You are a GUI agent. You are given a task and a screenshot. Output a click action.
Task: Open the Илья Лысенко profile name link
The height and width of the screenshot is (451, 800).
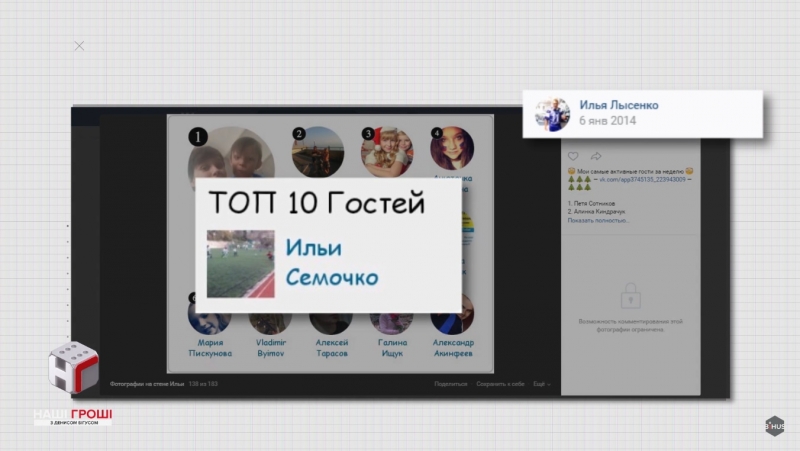point(618,105)
